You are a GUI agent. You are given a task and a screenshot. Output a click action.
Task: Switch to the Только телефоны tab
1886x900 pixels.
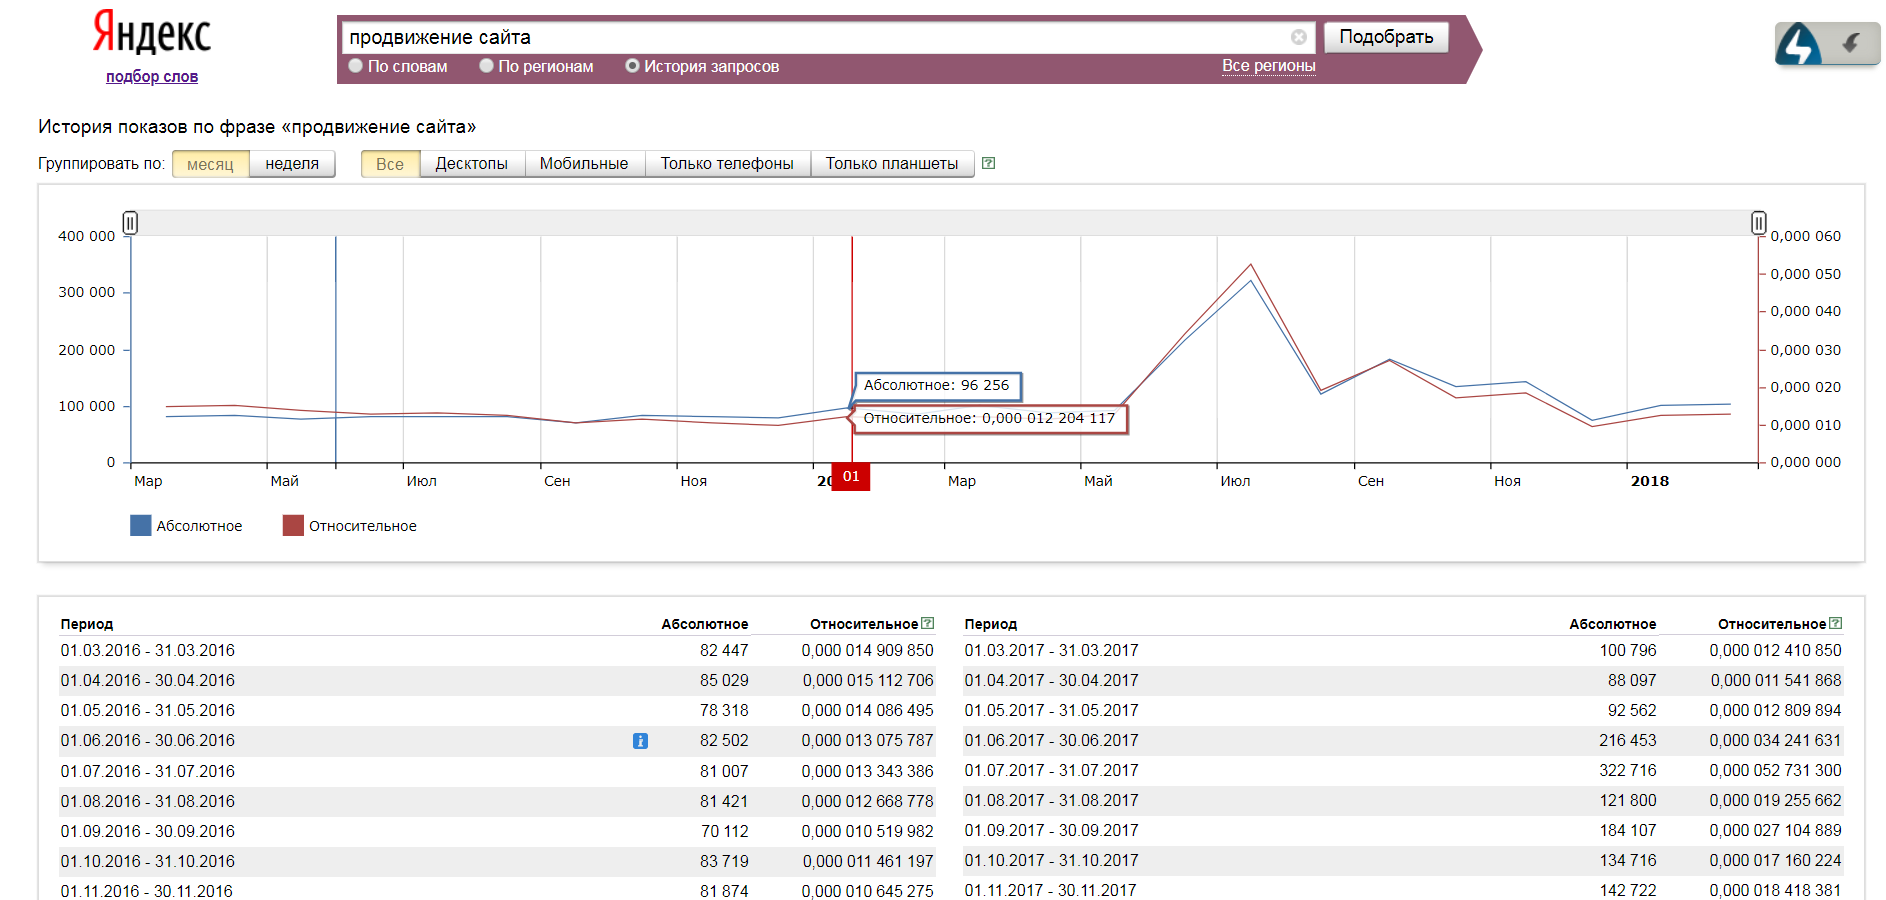coord(726,164)
